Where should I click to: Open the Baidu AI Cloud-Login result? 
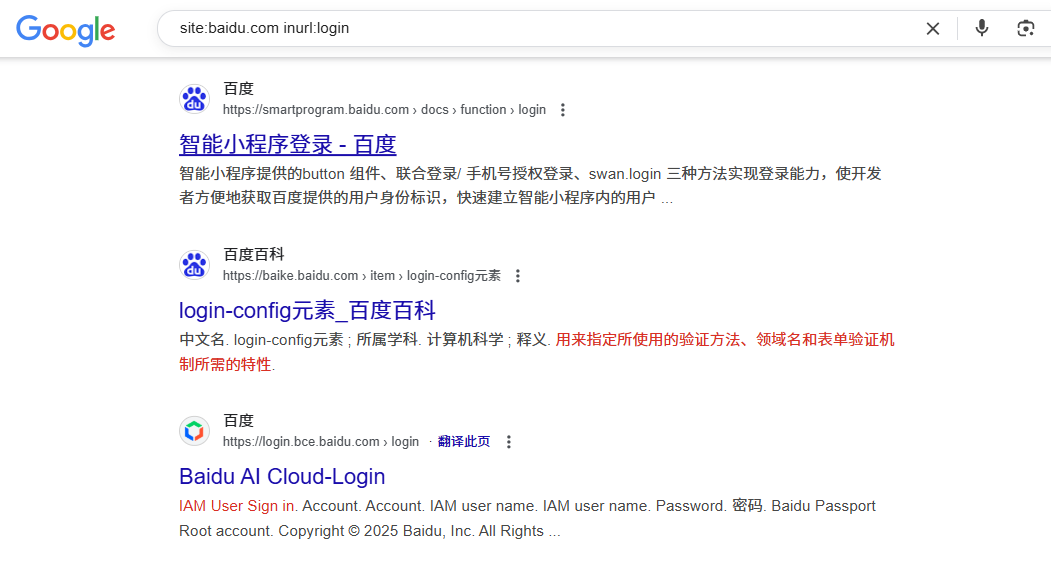tap(282, 476)
